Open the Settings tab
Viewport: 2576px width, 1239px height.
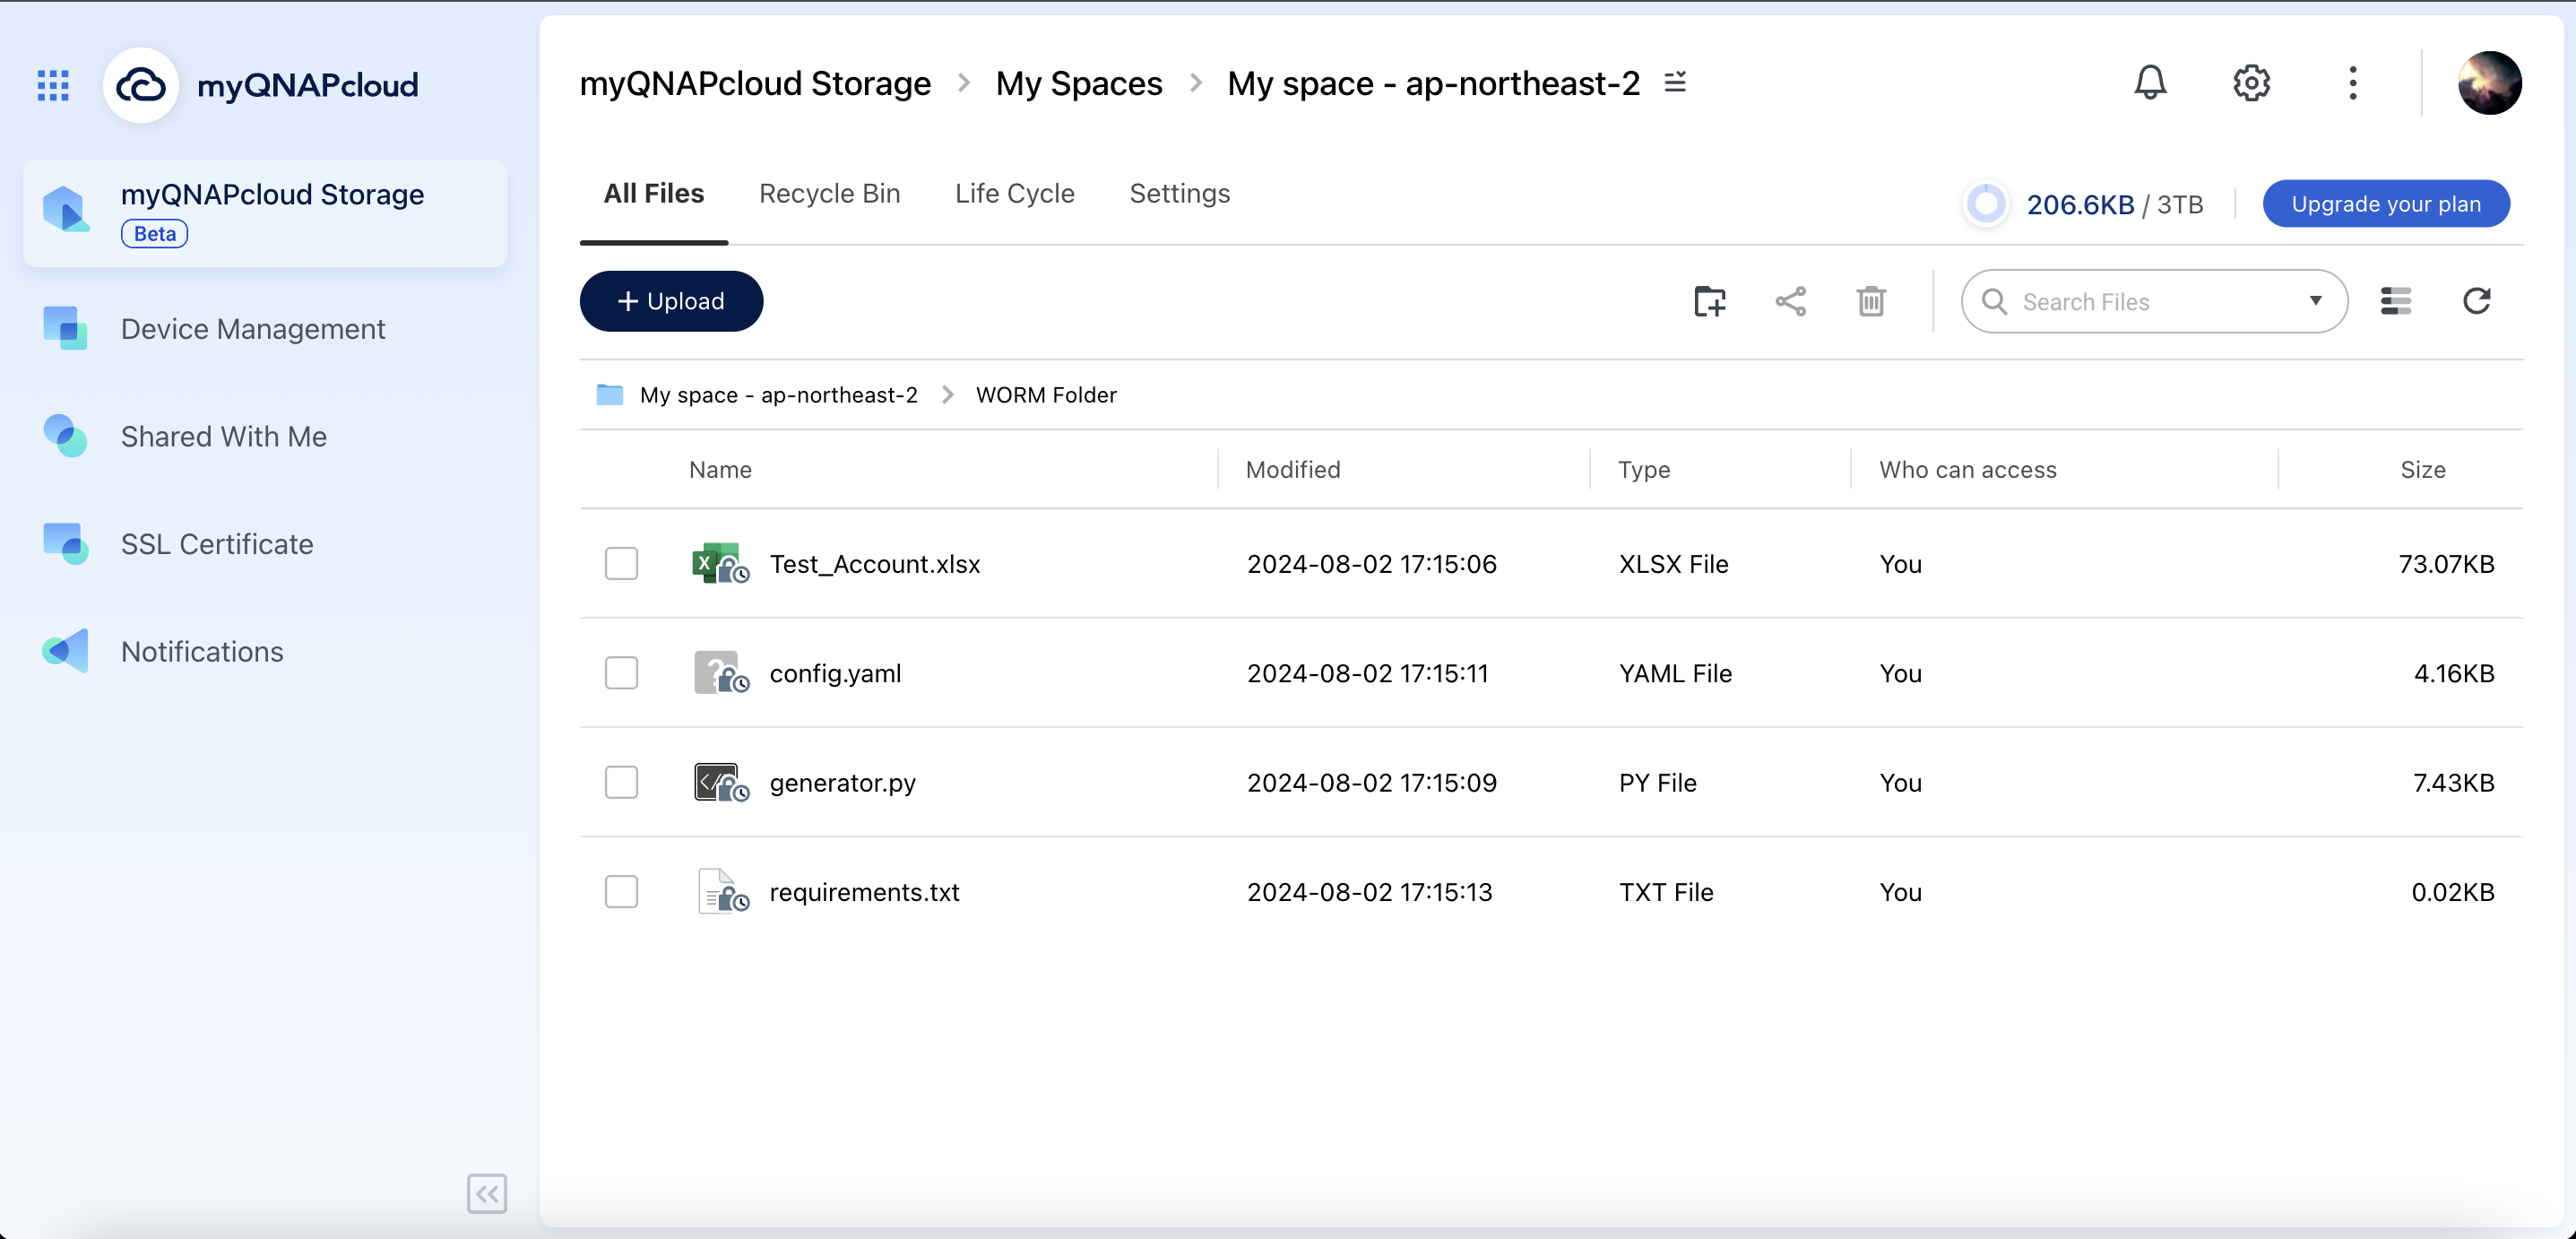1180,193
